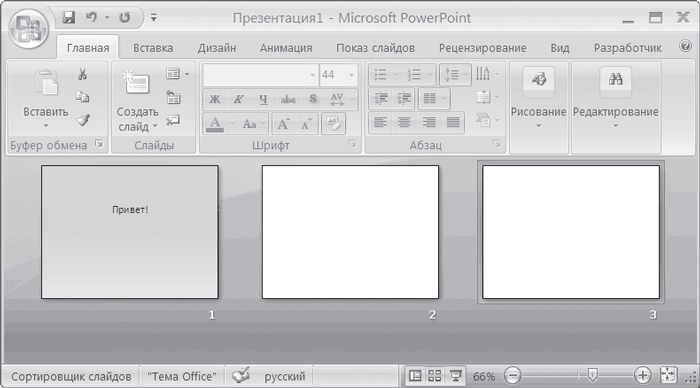This screenshot has width=700, height=388.
Task: Reset the slide using reset icon
Action: pos(173,97)
